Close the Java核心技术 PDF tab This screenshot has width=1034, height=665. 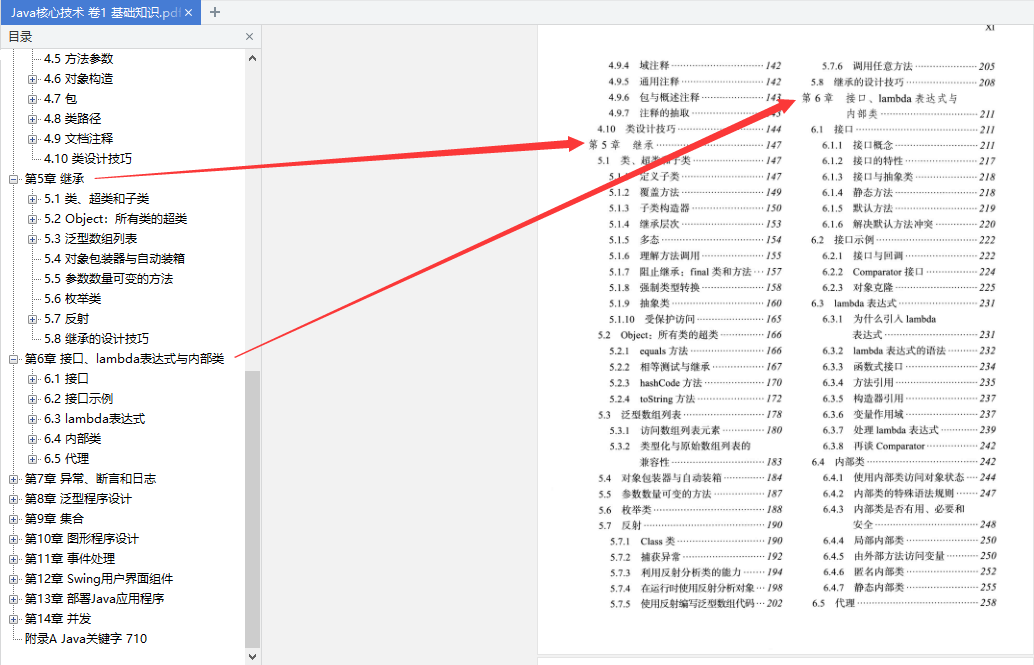[x=189, y=13]
